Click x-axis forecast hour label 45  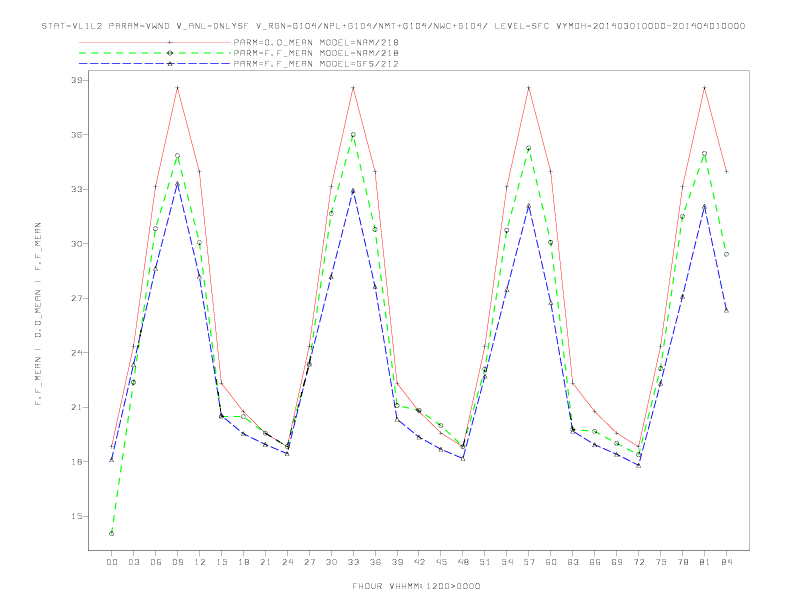pyautogui.click(x=441, y=562)
